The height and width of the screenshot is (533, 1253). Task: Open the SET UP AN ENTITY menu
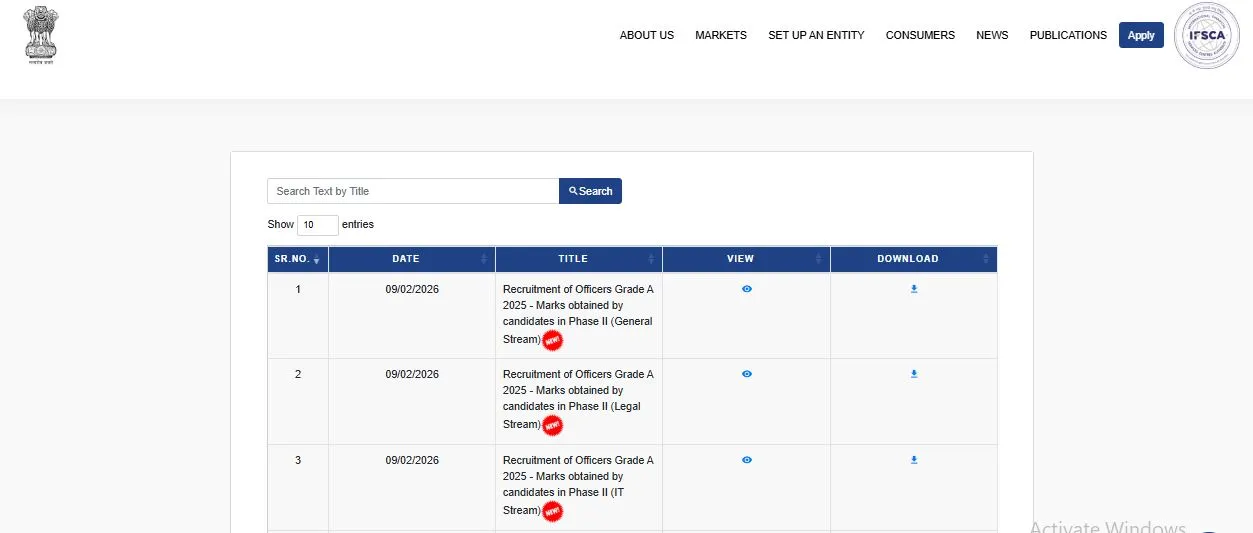tap(816, 35)
